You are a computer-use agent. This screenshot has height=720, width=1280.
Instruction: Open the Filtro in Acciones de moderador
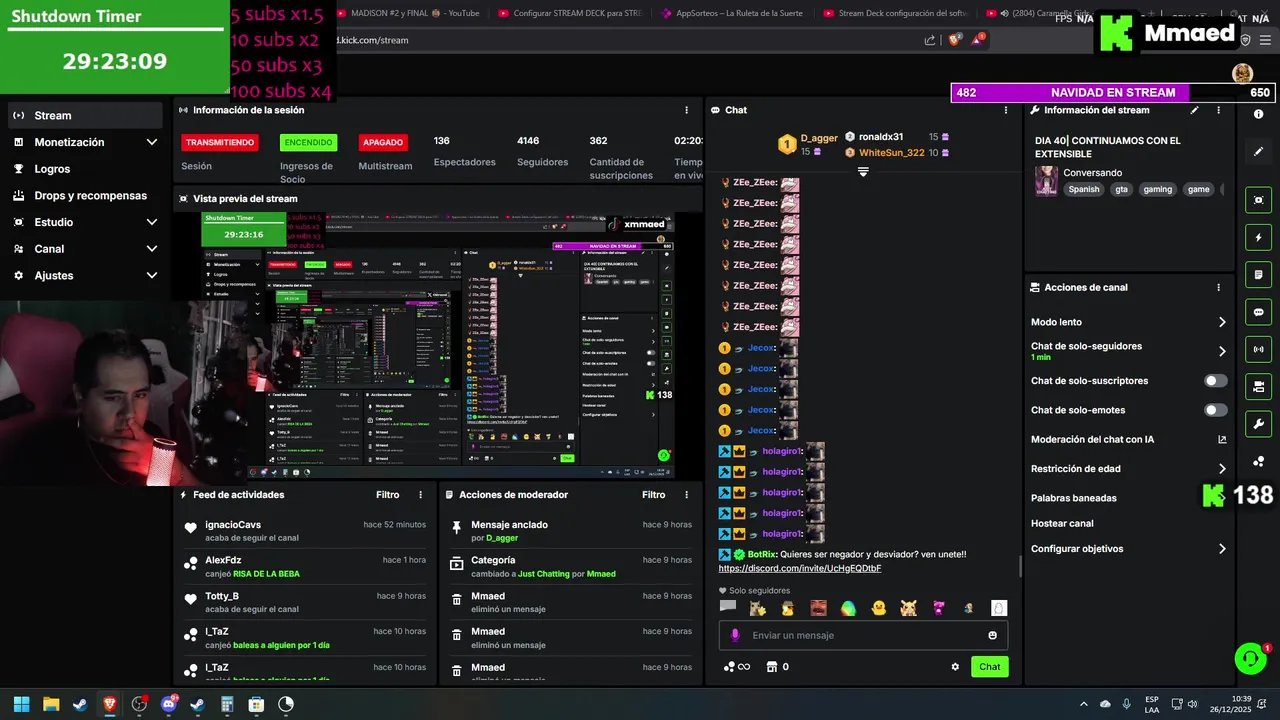tap(653, 495)
